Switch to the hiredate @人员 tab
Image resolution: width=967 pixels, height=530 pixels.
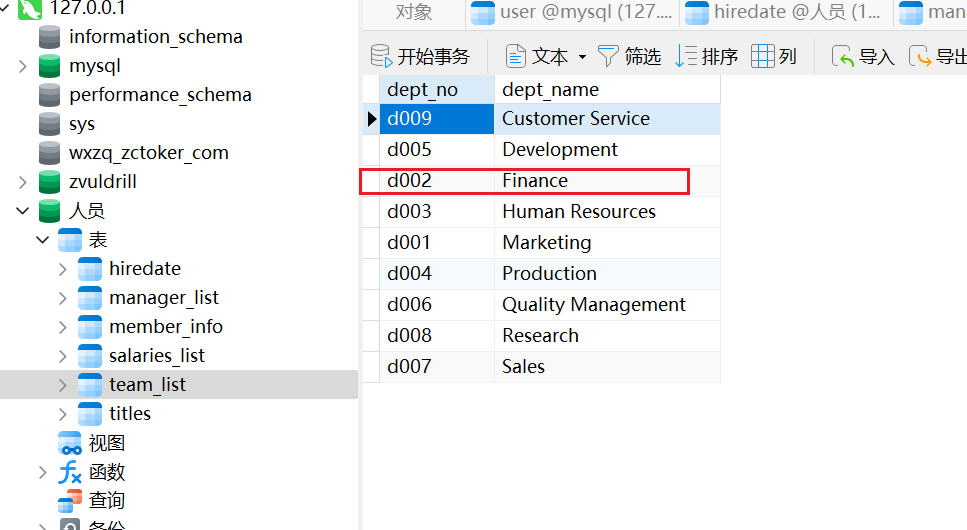pyautogui.click(x=785, y=13)
